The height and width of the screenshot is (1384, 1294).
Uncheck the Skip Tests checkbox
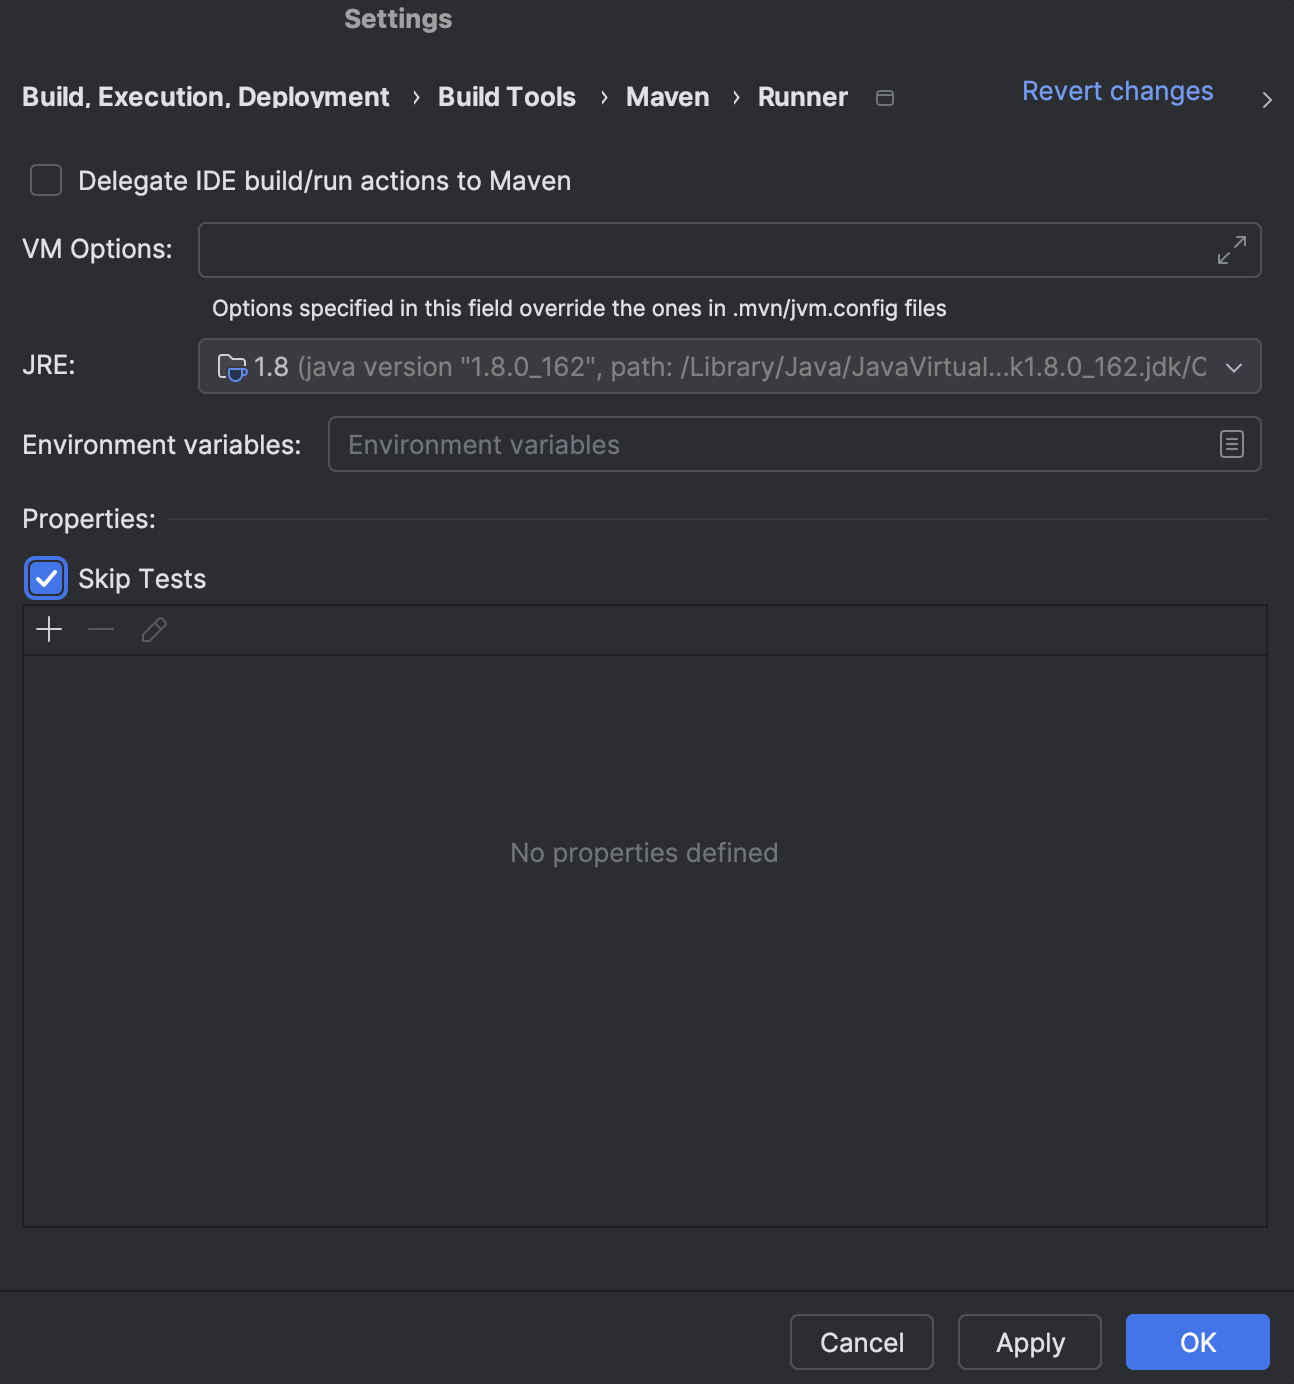pos(45,578)
